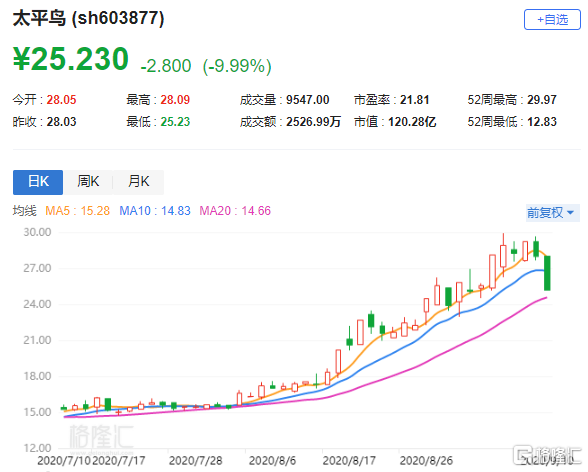
Task: Click the MA5 : 15.28 indicator label
Action: point(78,211)
